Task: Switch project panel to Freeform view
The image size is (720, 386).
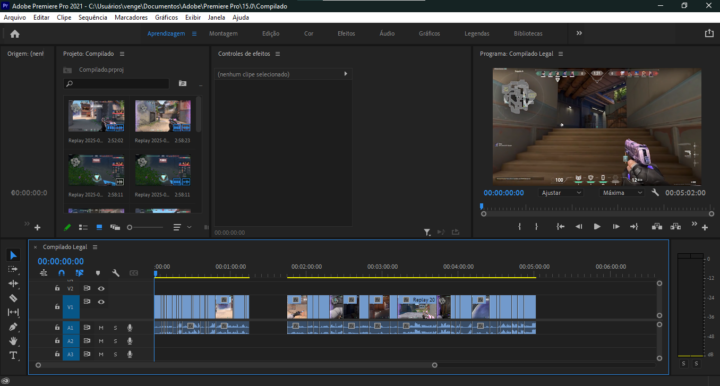Action: (x=115, y=227)
